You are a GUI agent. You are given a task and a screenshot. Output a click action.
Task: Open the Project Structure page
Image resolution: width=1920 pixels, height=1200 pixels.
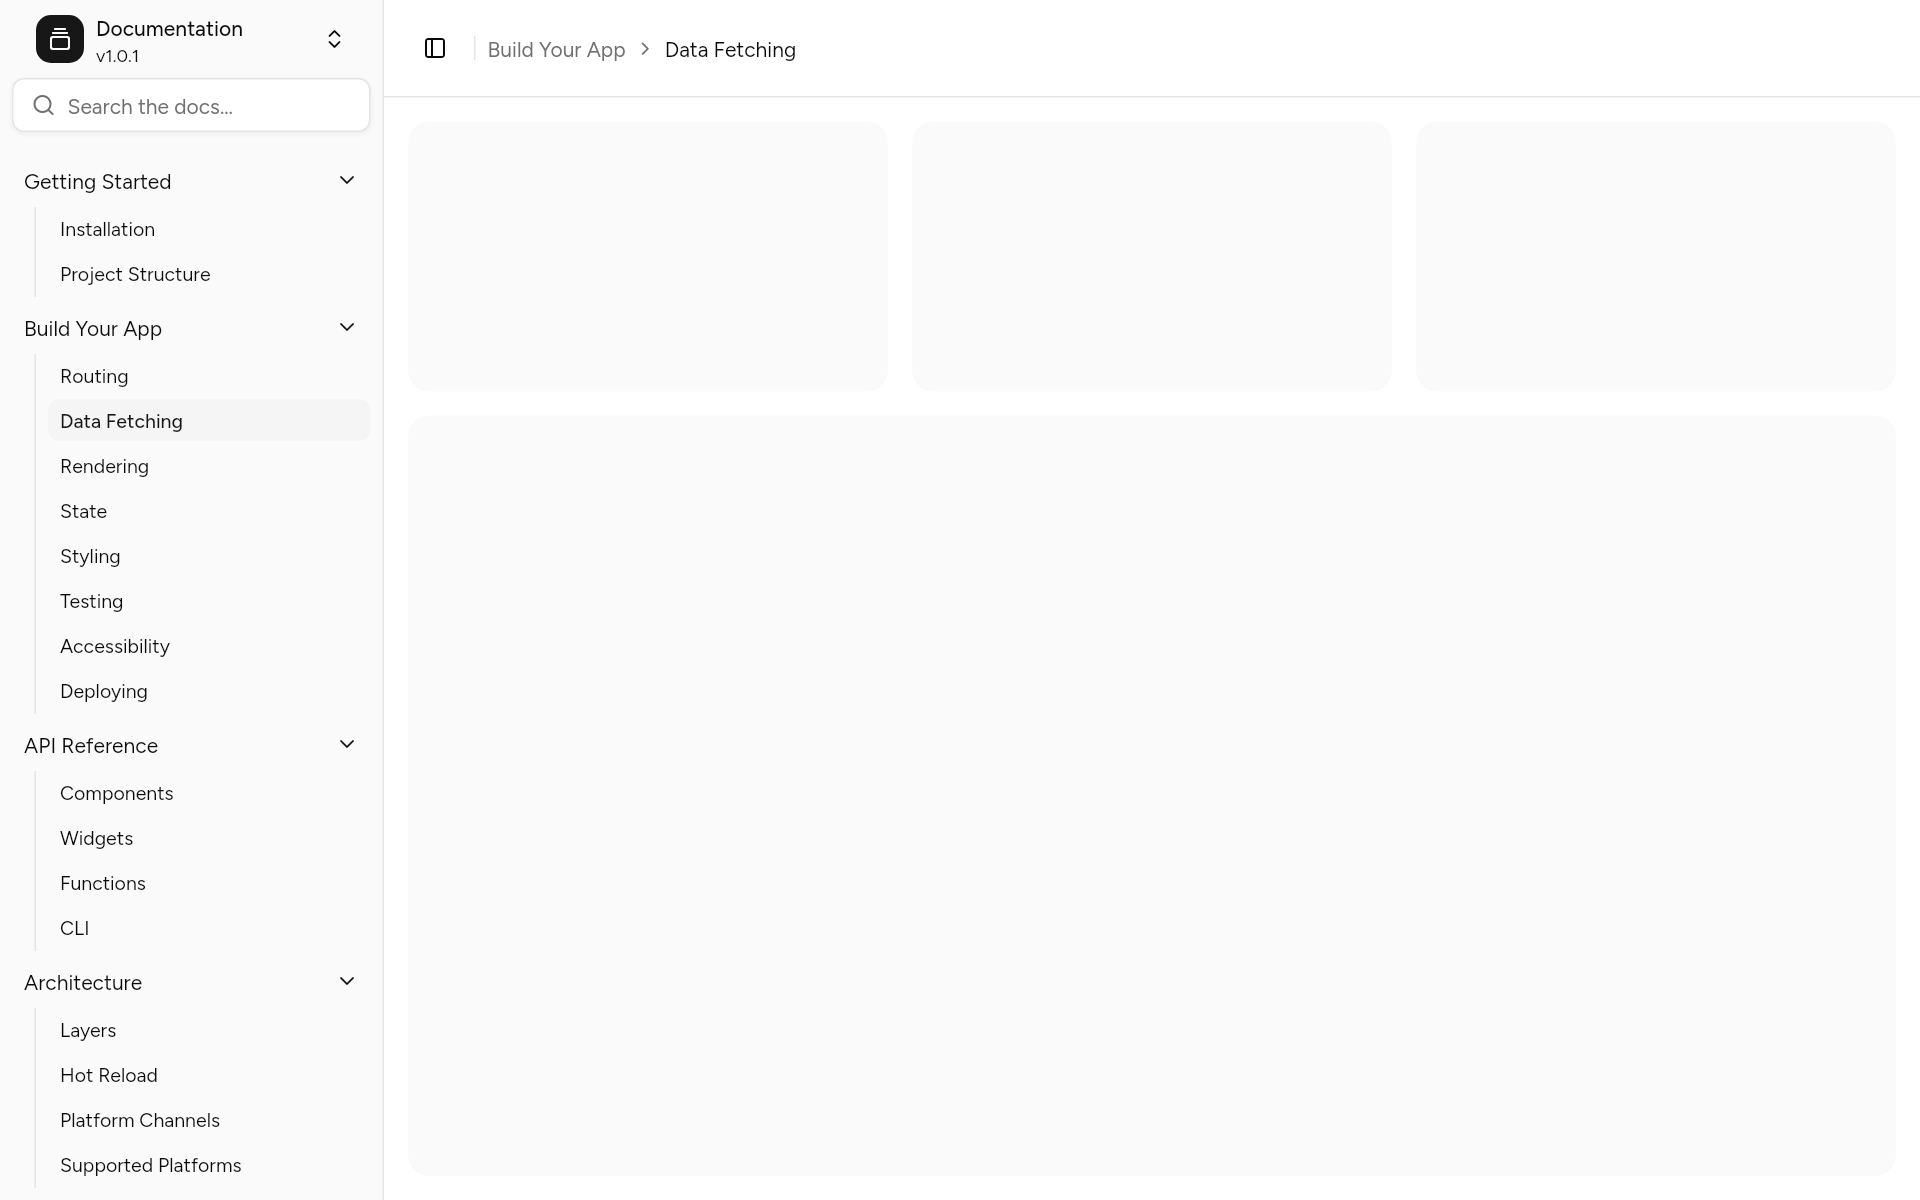coord(209,274)
